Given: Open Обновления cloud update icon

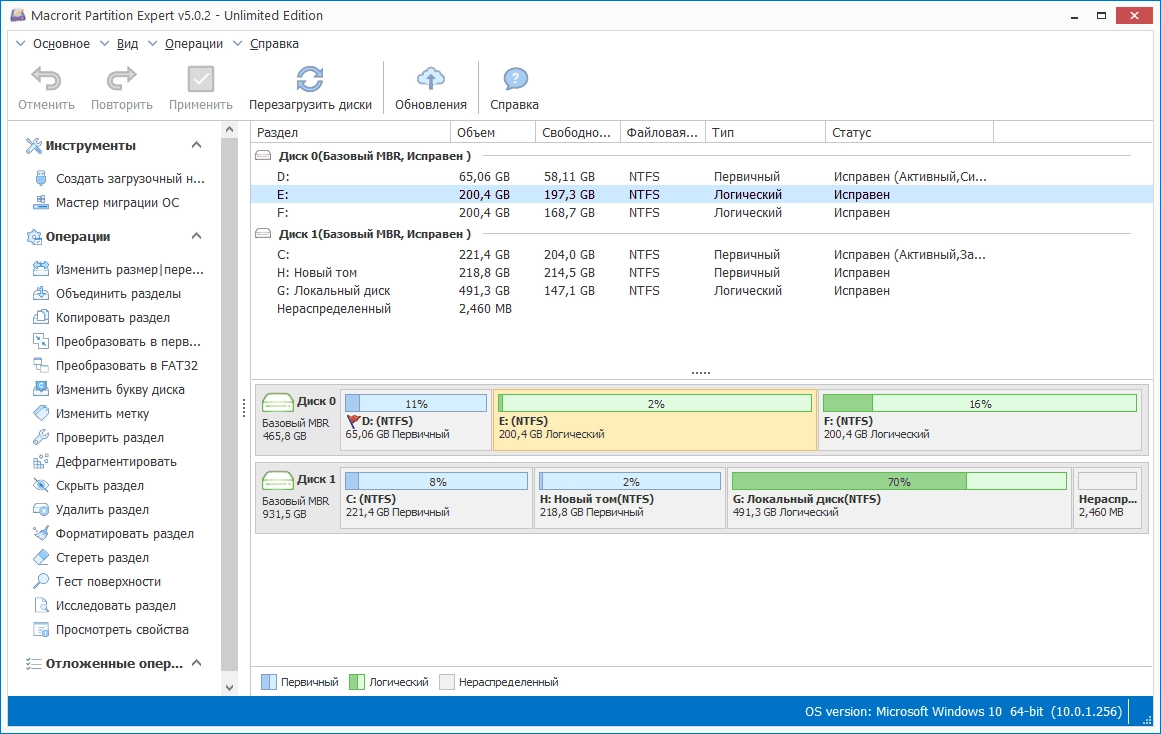Looking at the screenshot, I should (x=430, y=79).
